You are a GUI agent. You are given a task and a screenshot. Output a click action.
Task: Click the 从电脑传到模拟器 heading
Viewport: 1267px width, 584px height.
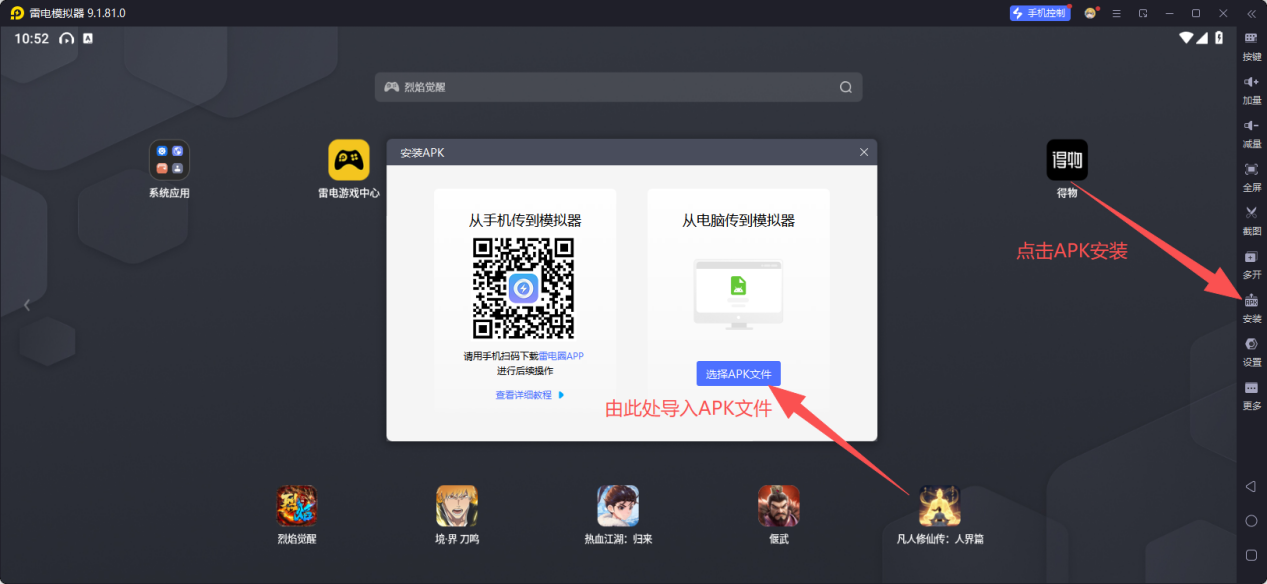pyautogui.click(x=739, y=220)
